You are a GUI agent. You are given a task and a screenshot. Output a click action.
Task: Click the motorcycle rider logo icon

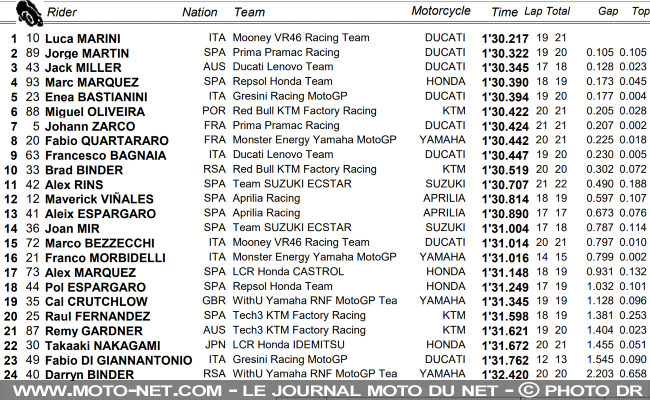(x=29, y=13)
